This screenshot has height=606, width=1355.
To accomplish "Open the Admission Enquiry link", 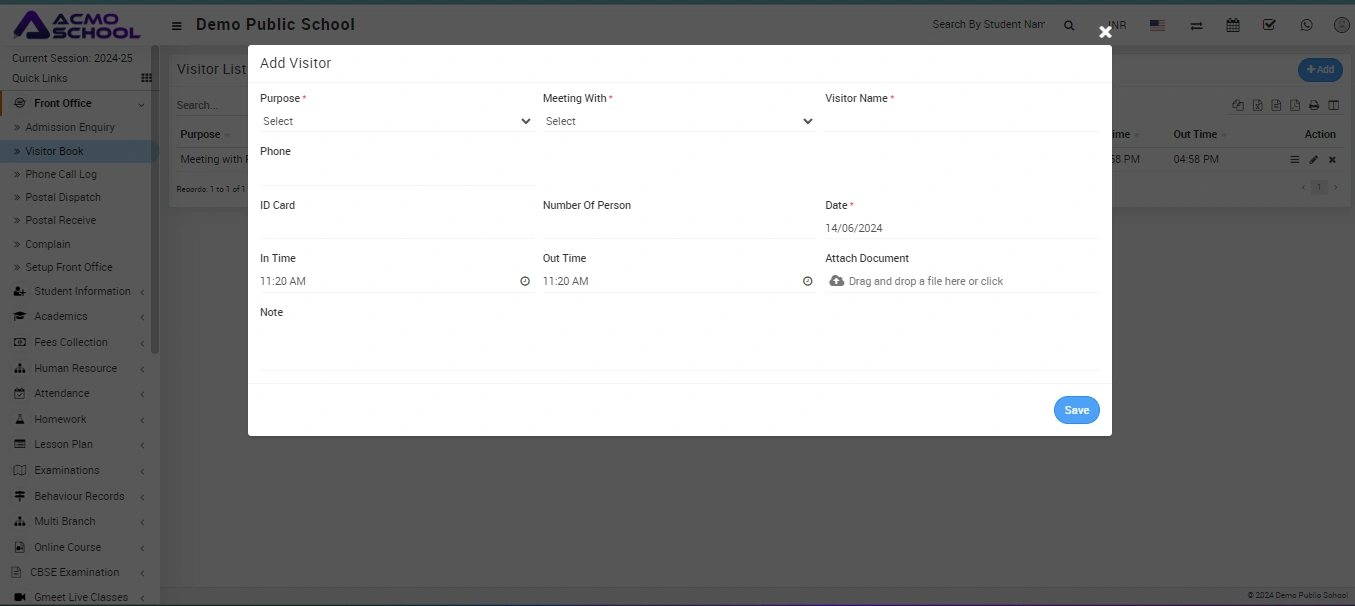I will pyautogui.click(x=70, y=127).
